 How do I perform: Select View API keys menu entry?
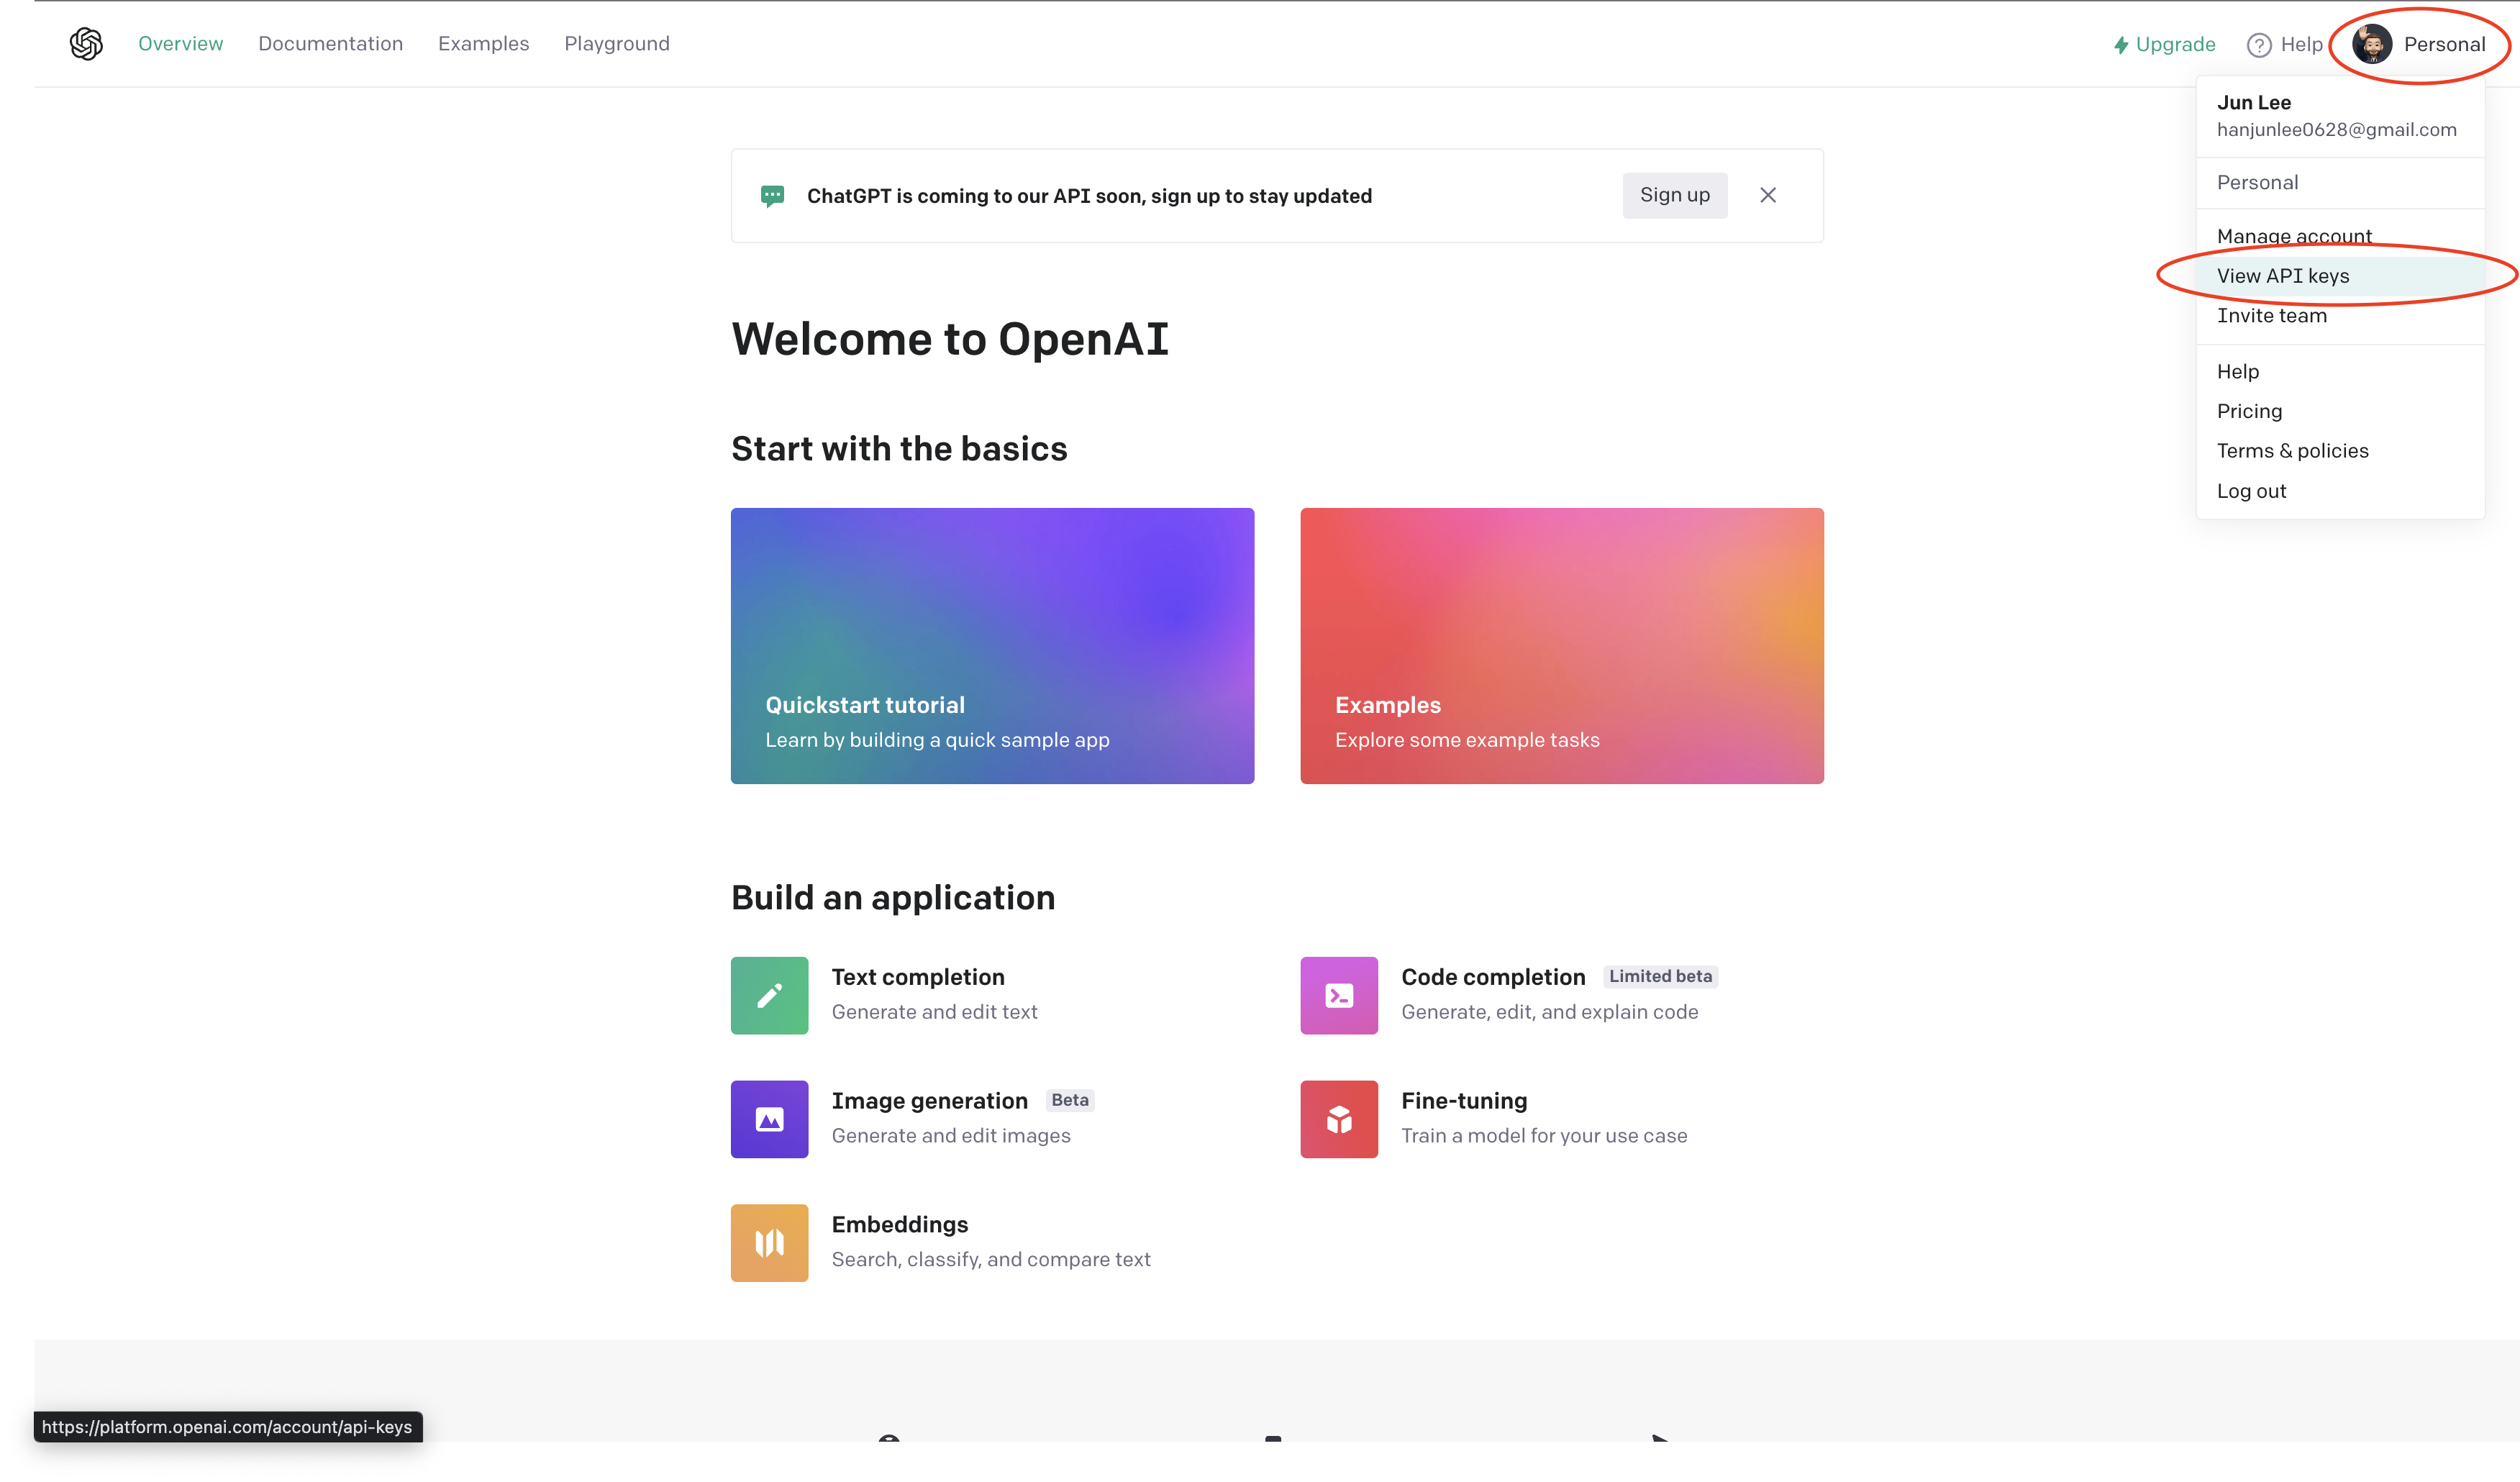(2282, 276)
